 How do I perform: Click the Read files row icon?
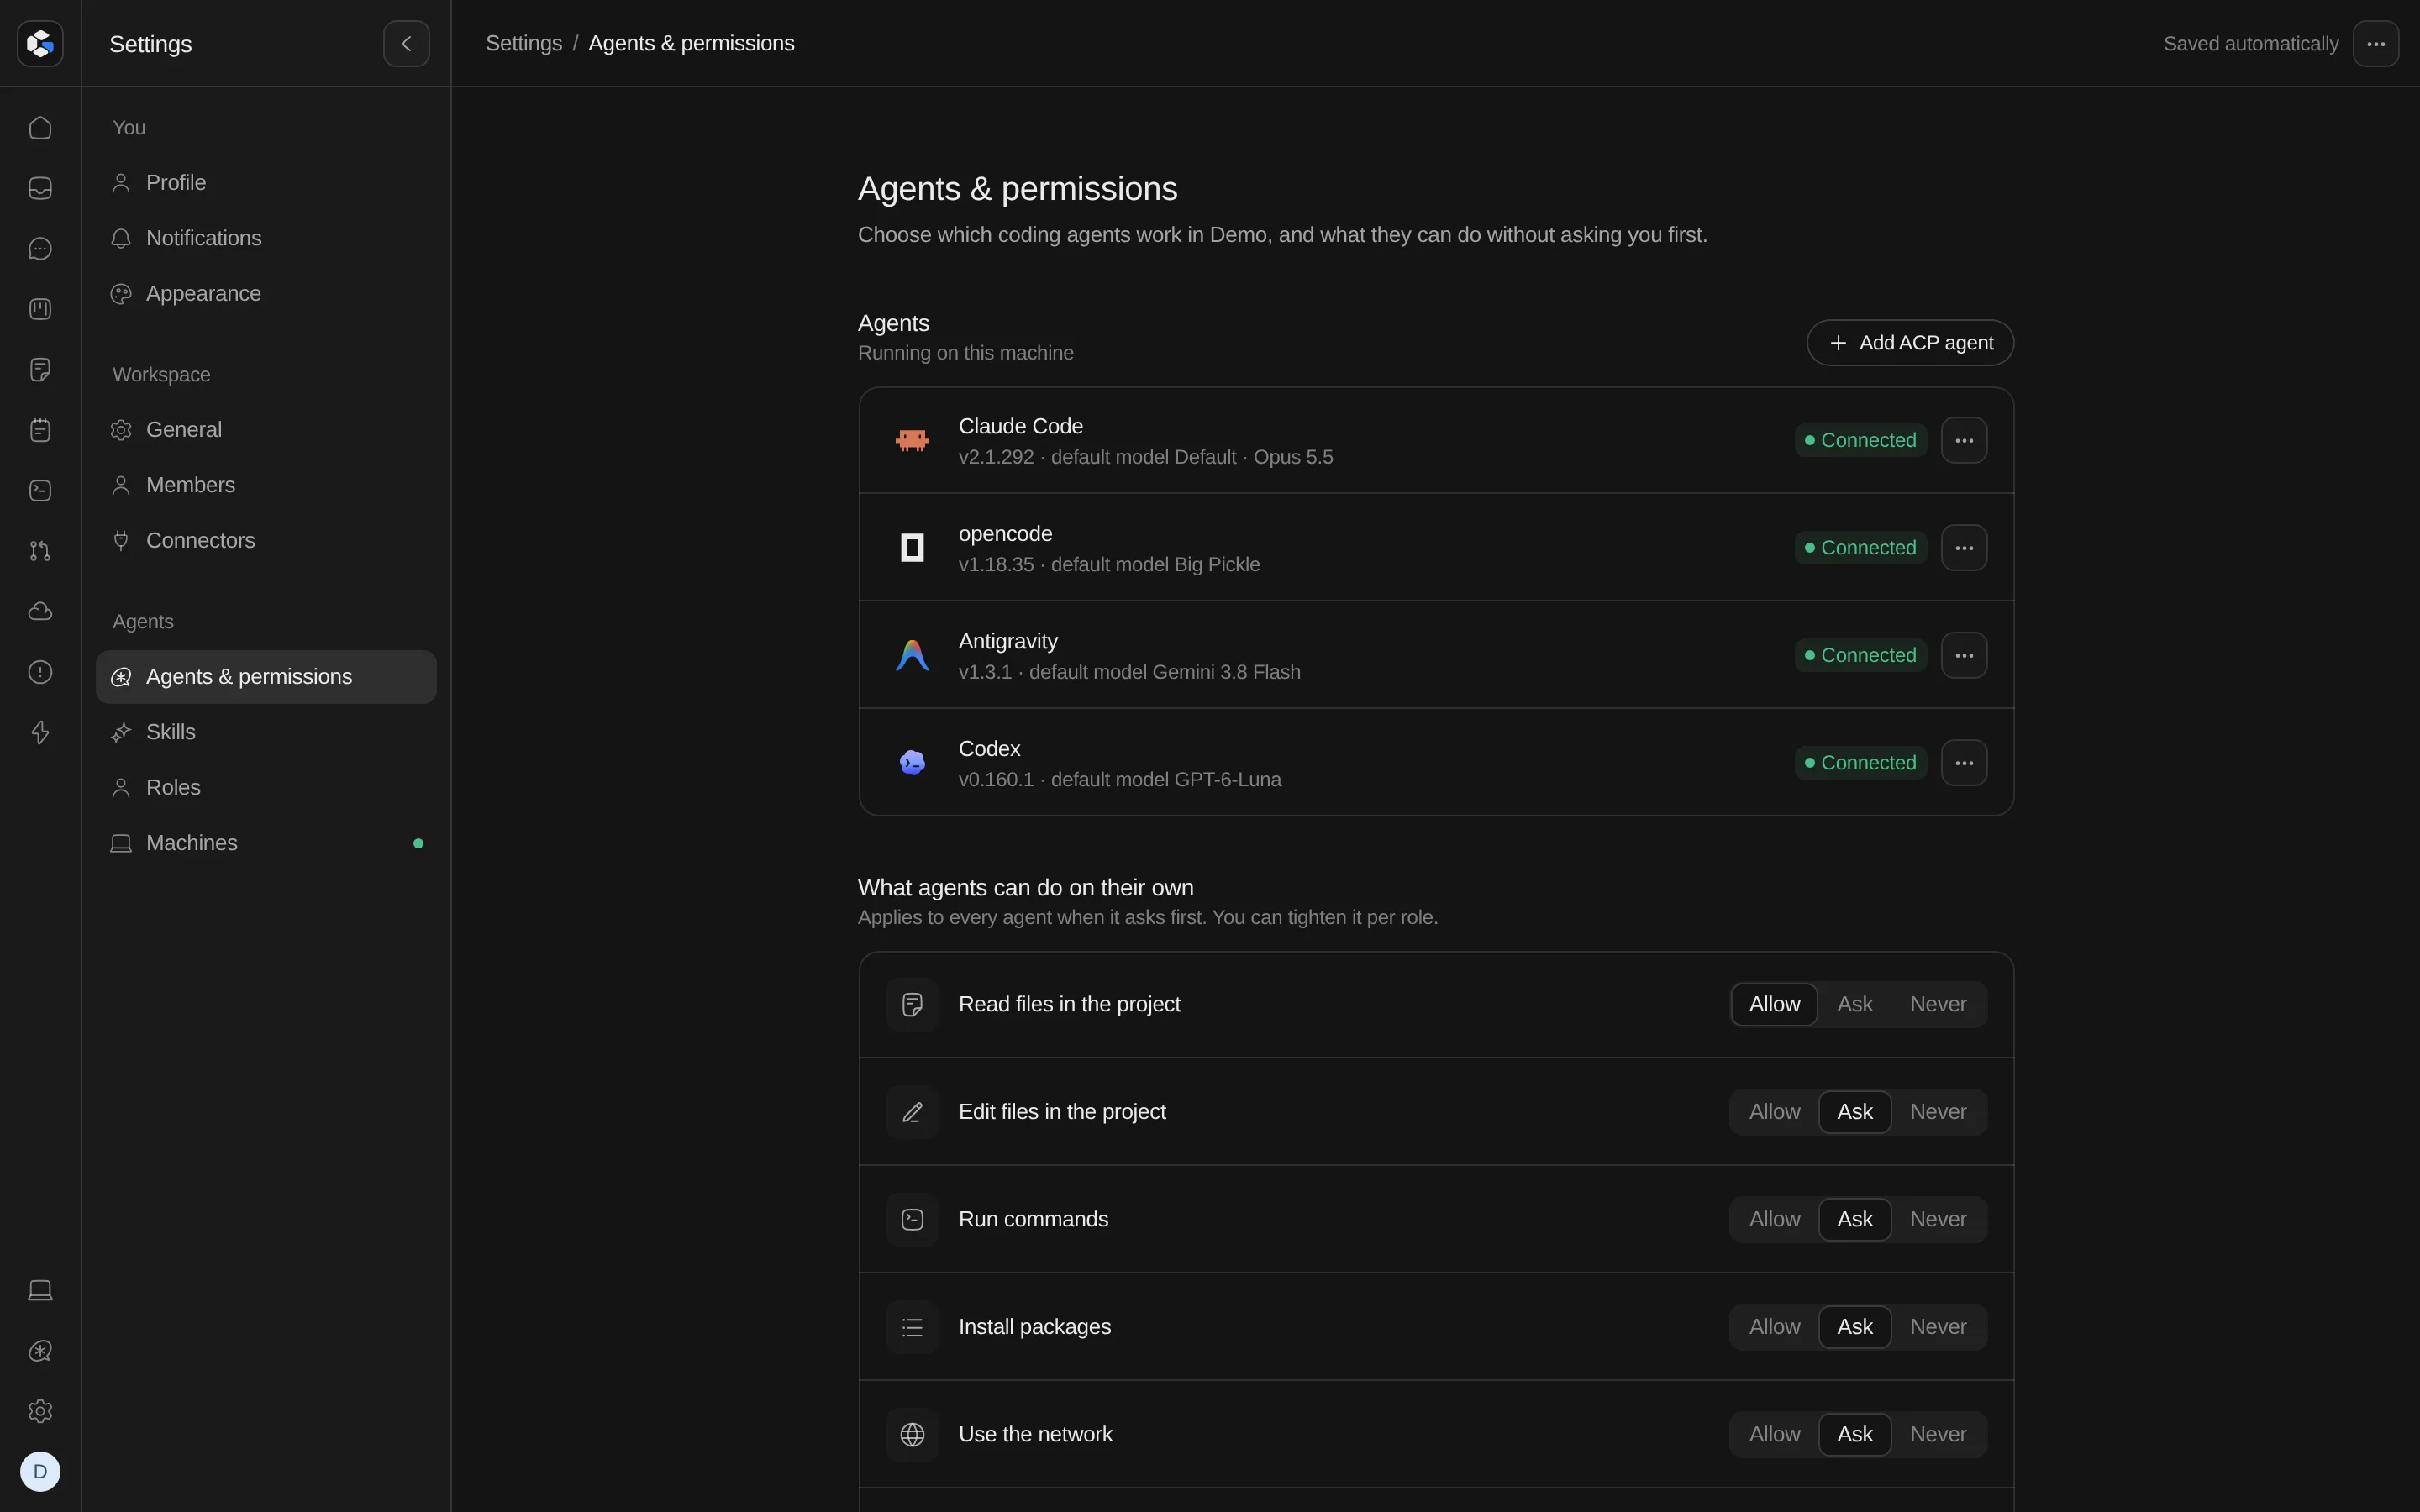912,1004
